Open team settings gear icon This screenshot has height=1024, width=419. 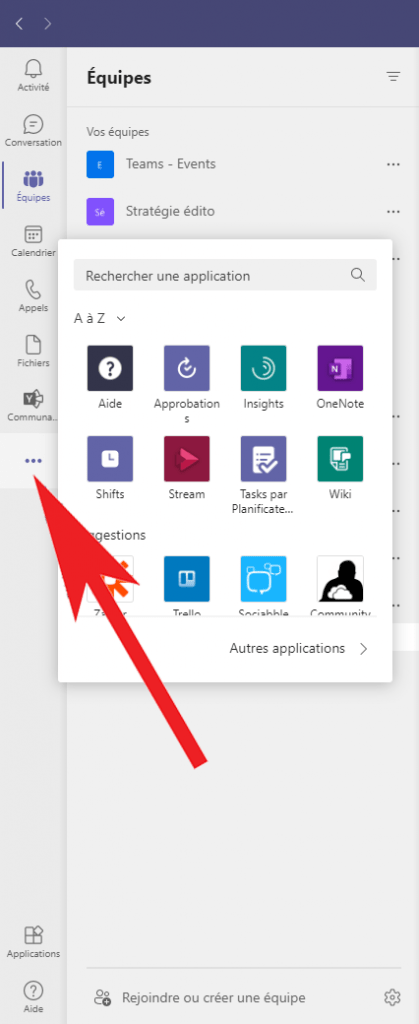coord(392,997)
